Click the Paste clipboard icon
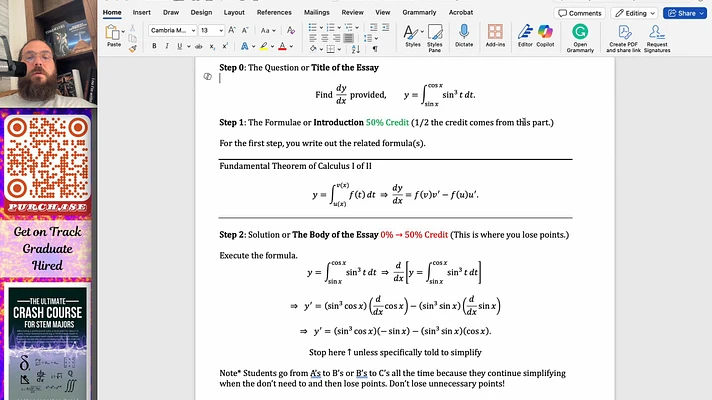The width and height of the screenshot is (712, 400). (x=112, y=33)
